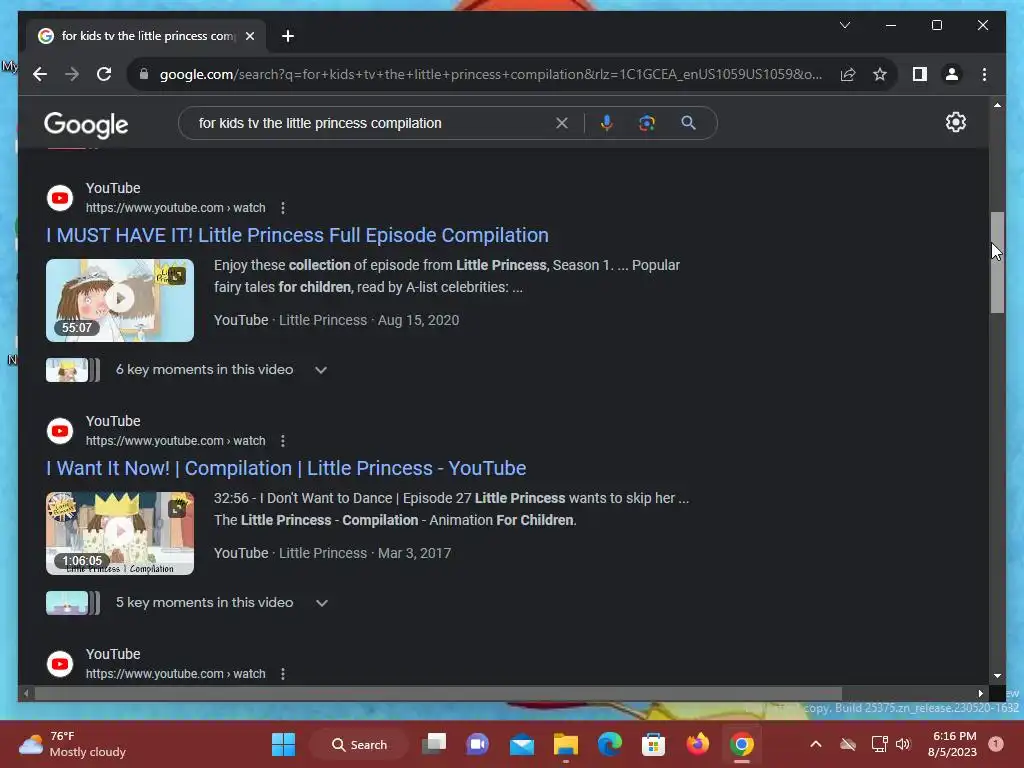Open volume control in system tray
1024x768 pixels.
[903, 744]
